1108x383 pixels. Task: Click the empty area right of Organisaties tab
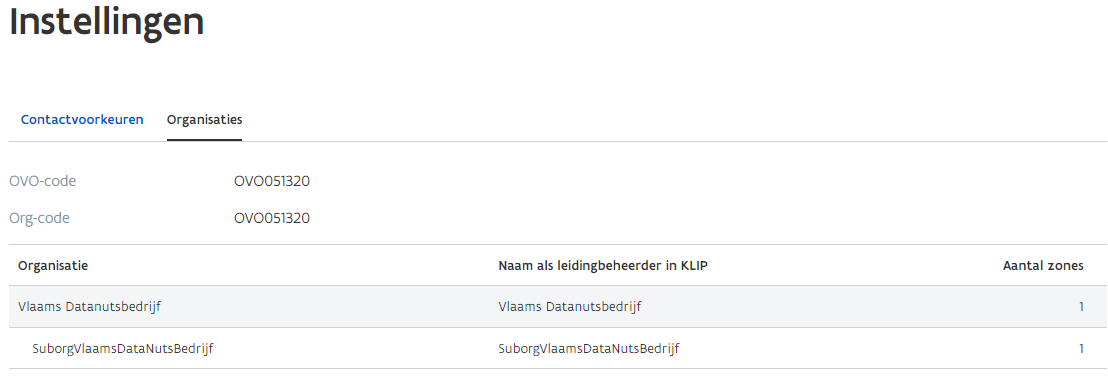[x=671, y=119]
